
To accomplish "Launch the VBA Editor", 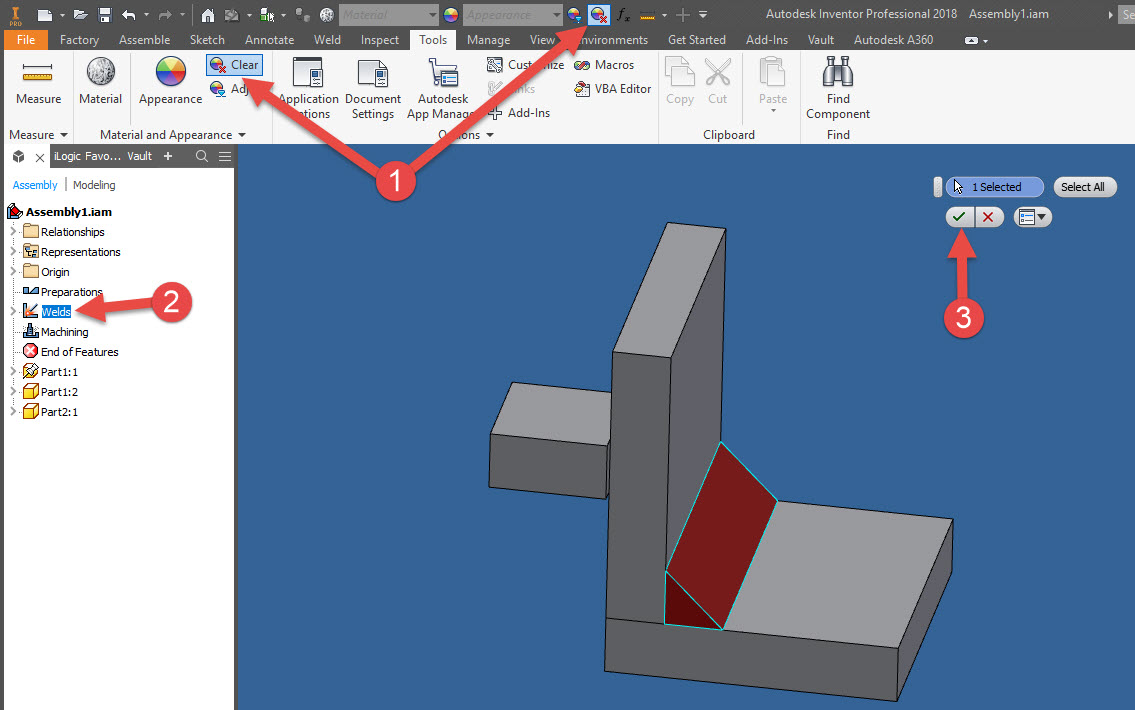I will coord(612,89).
